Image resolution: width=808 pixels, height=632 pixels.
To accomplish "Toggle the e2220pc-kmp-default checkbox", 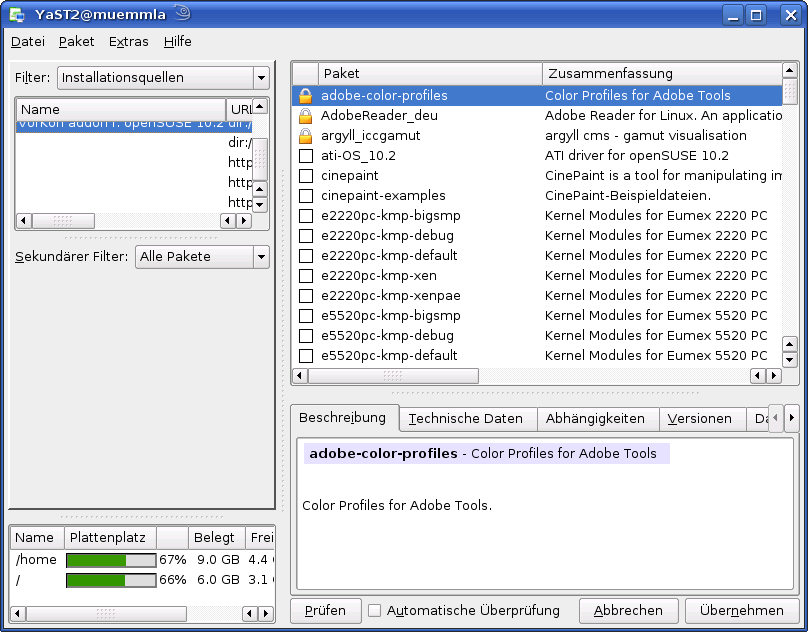I will coord(306,256).
